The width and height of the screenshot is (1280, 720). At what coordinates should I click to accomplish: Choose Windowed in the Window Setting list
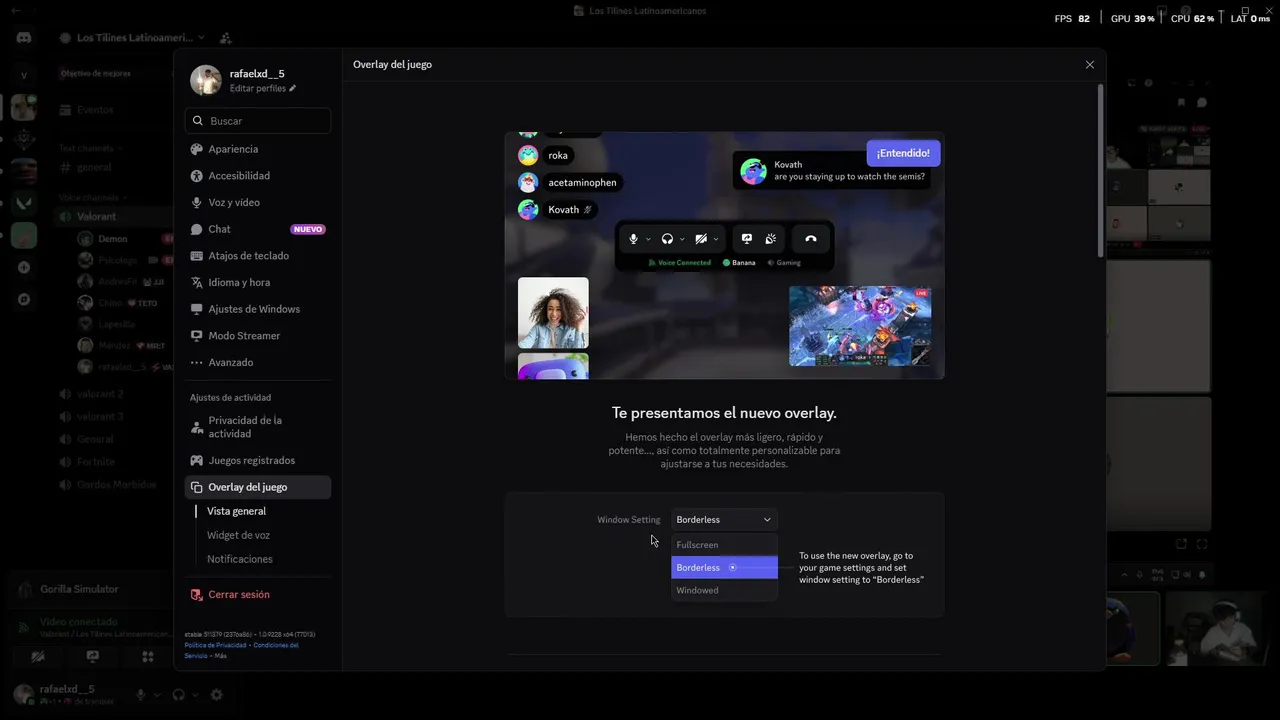tap(724, 590)
